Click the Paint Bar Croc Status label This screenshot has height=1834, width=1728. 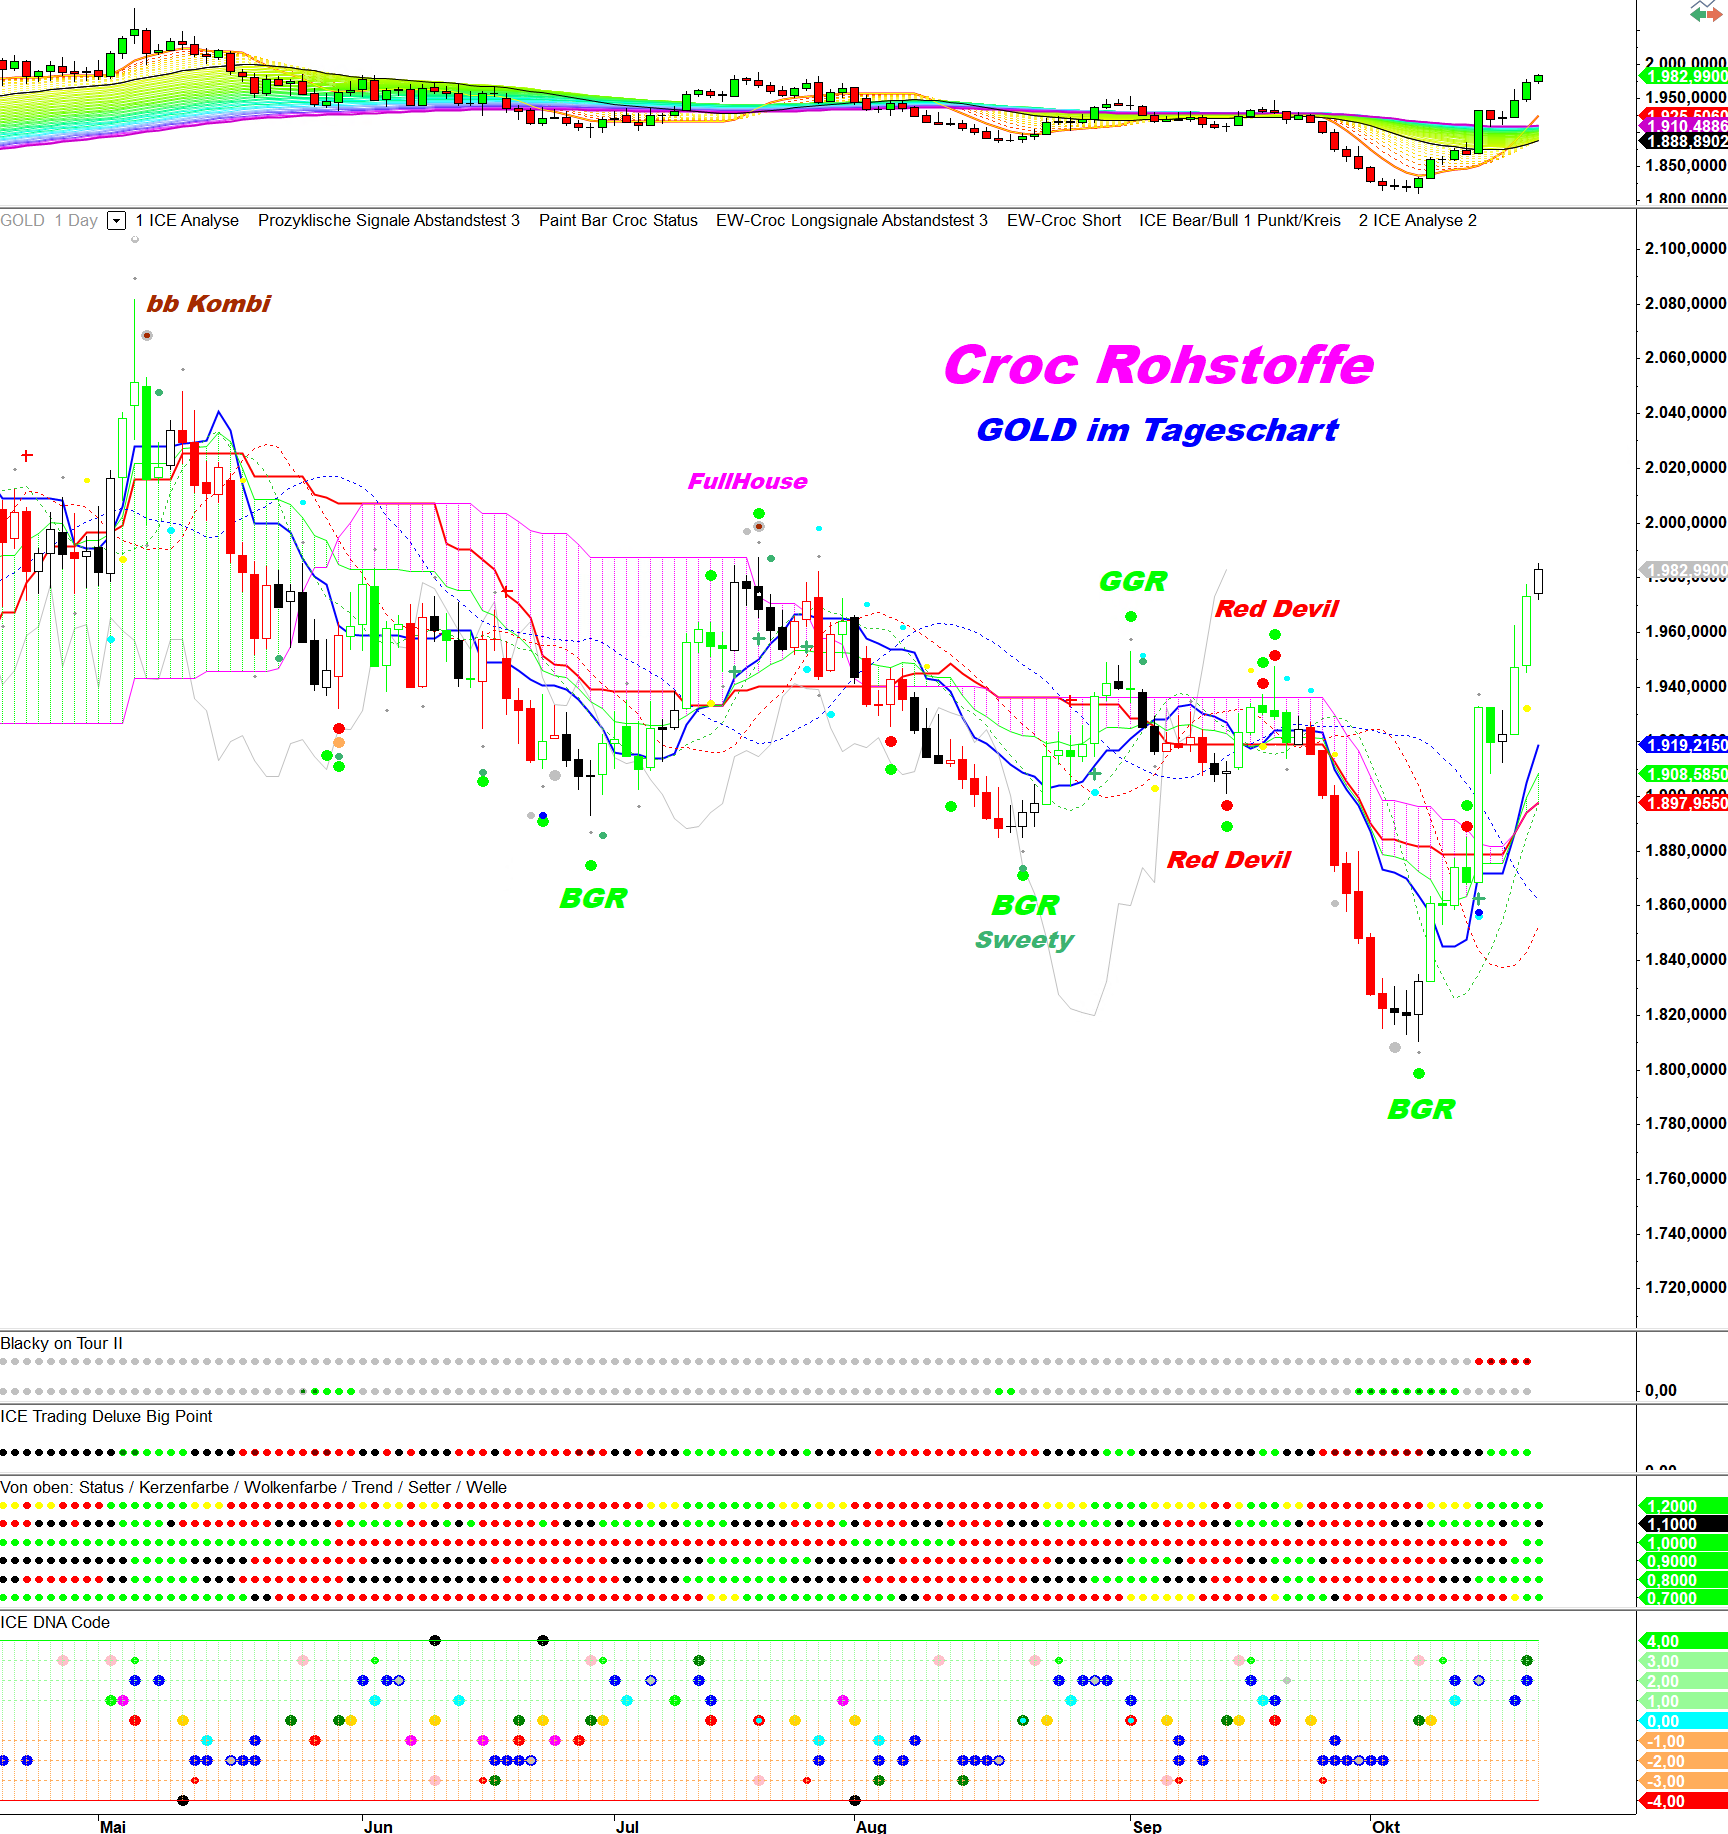pyautogui.click(x=618, y=221)
